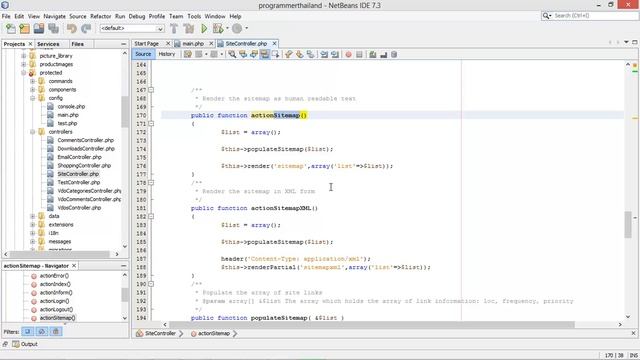Click the New Project toolbar icon

click(25, 29)
